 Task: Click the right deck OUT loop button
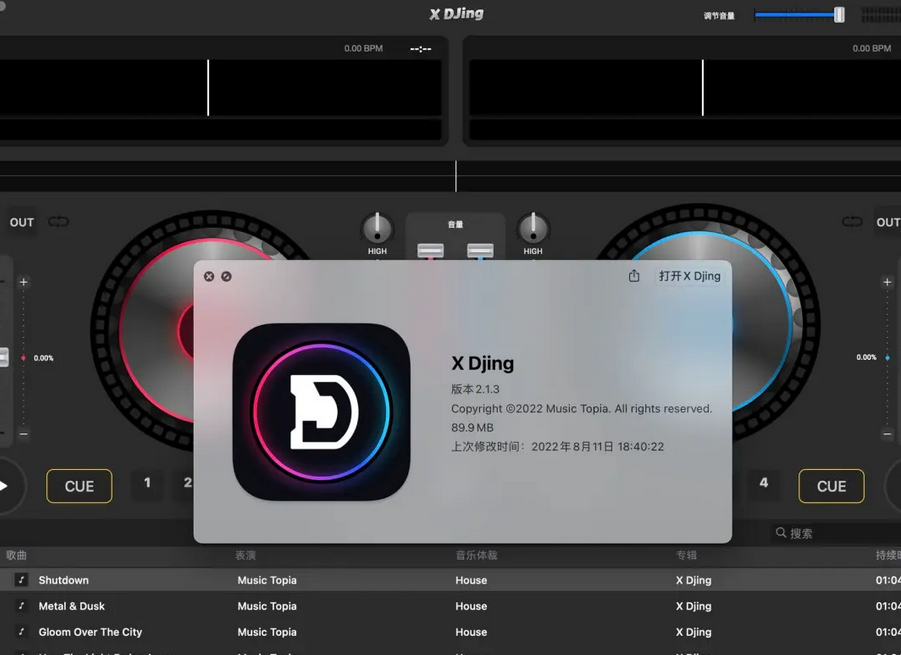(x=888, y=222)
